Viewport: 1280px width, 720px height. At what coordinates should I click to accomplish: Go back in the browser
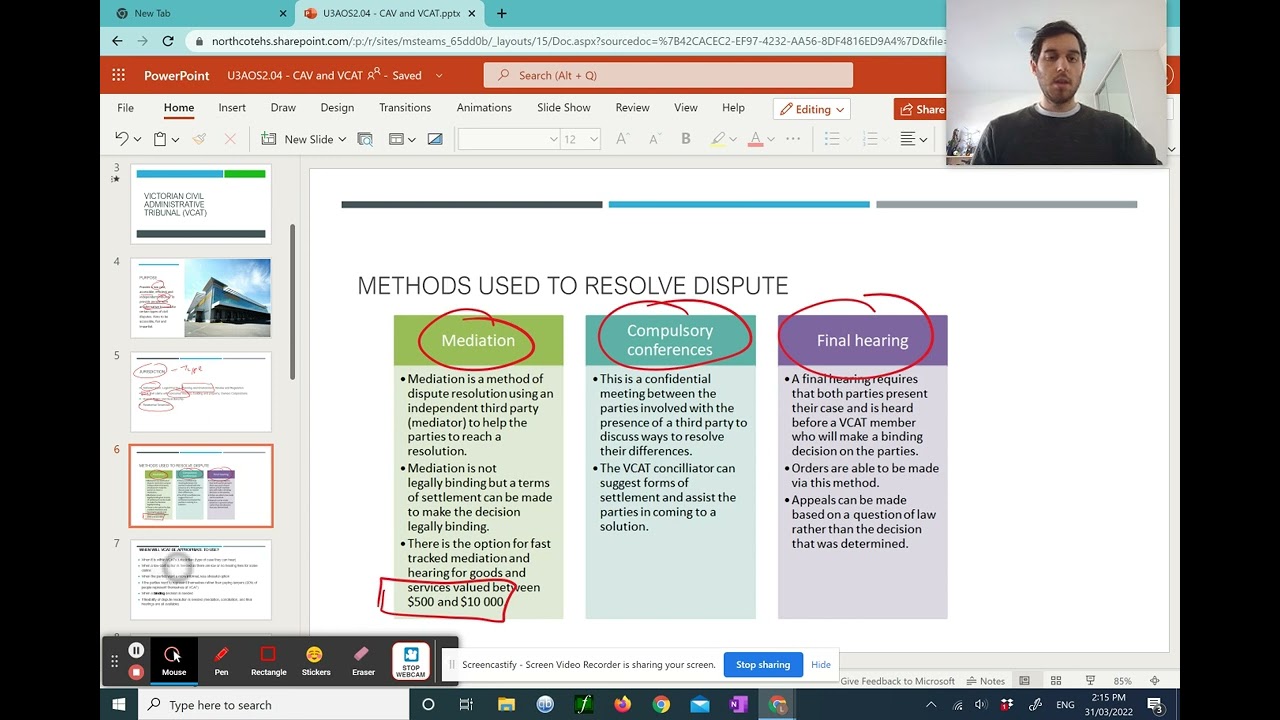[117, 41]
